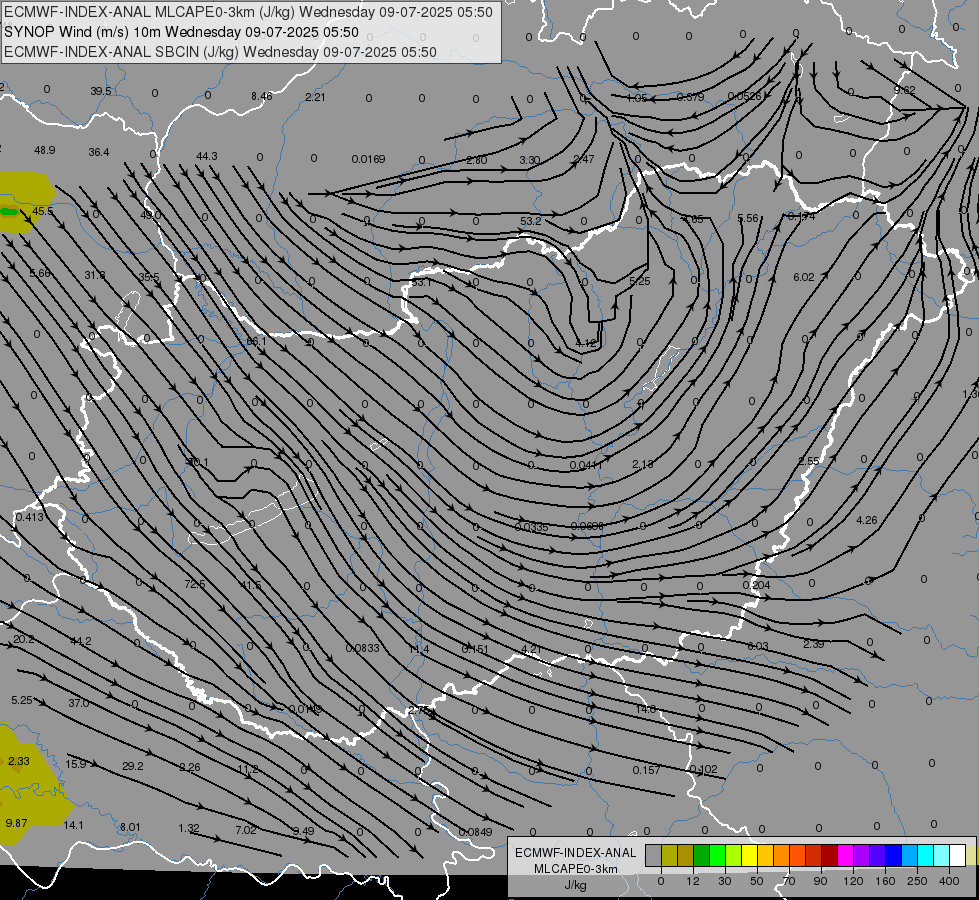Select the white swatch at the scale's end
This screenshot has height=900, width=979.
point(958,856)
